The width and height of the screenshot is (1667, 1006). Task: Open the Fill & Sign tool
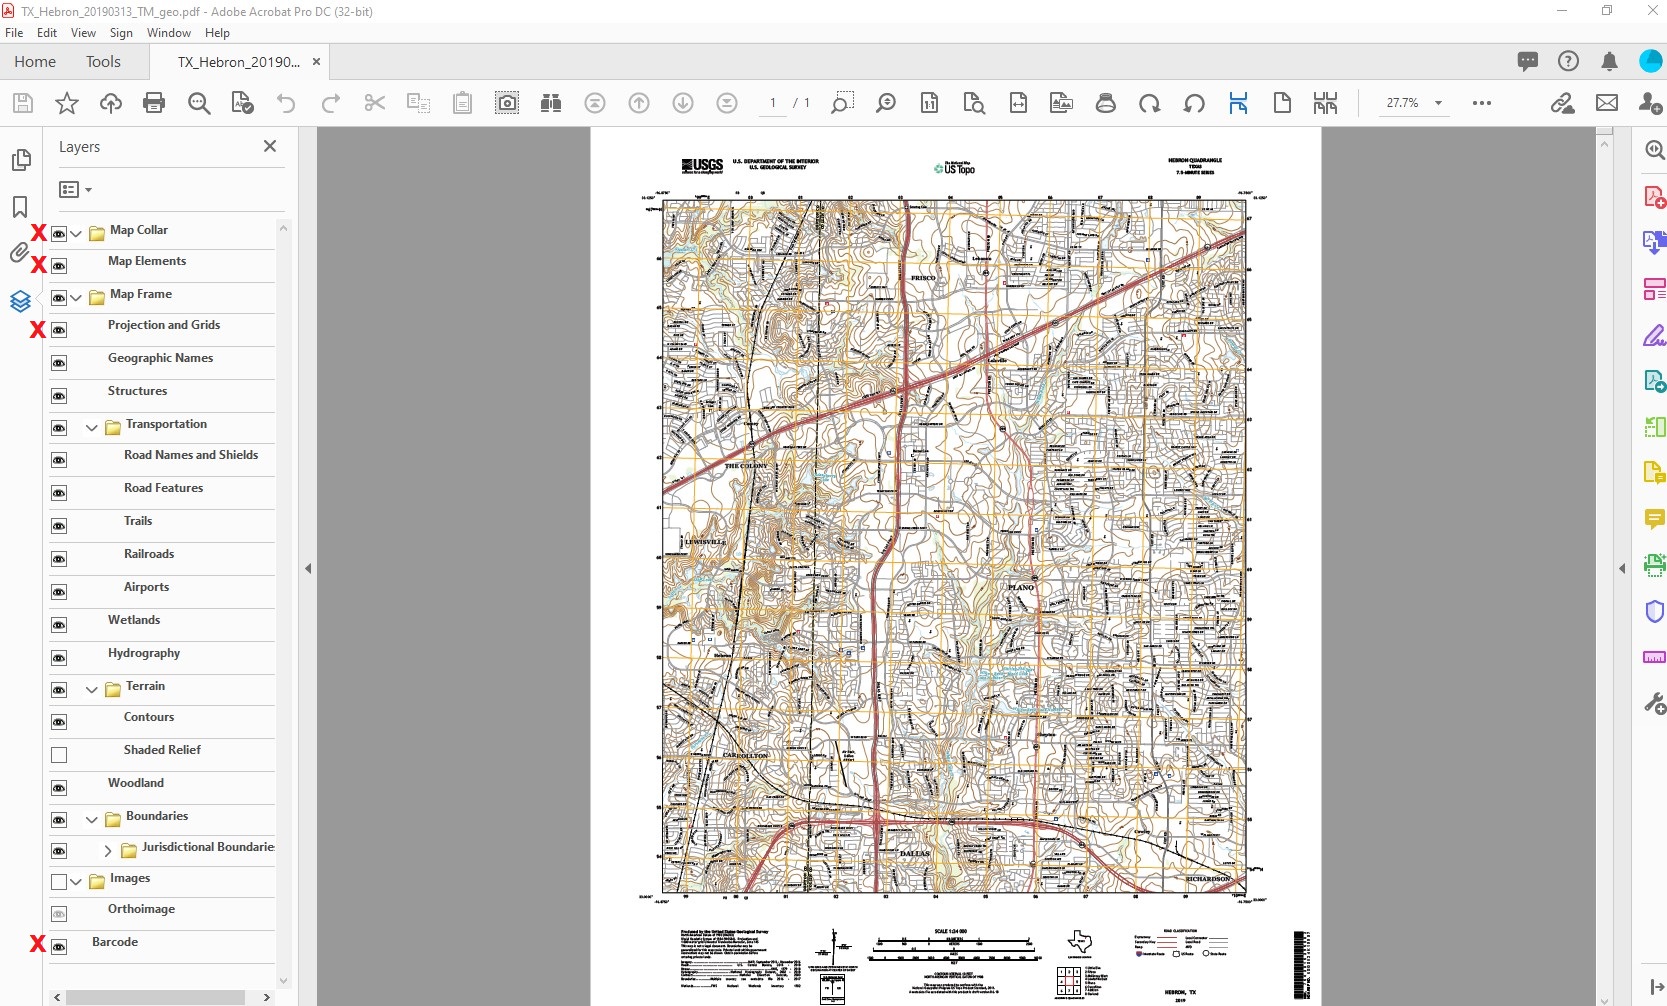pyautogui.click(x=1655, y=337)
